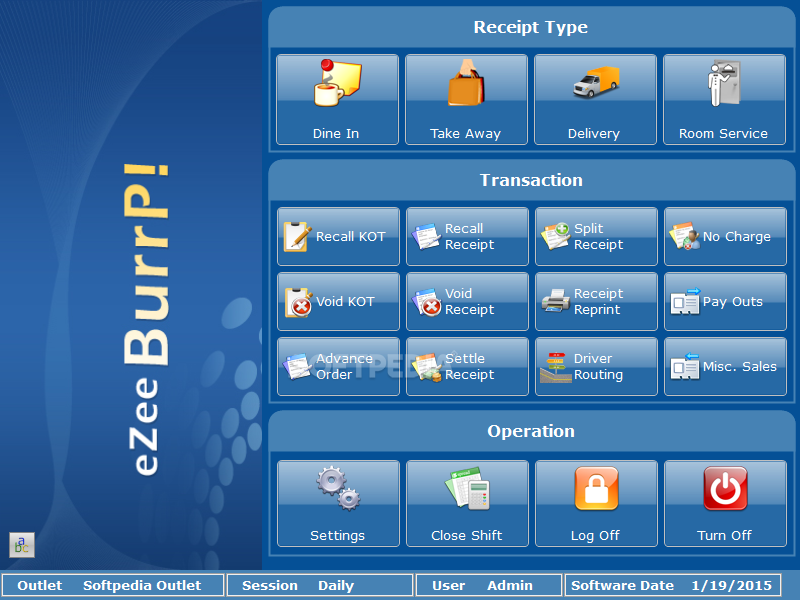This screenshot has height=600, width=800.
Task: Turn Off the application
Action: pos(726,504)
